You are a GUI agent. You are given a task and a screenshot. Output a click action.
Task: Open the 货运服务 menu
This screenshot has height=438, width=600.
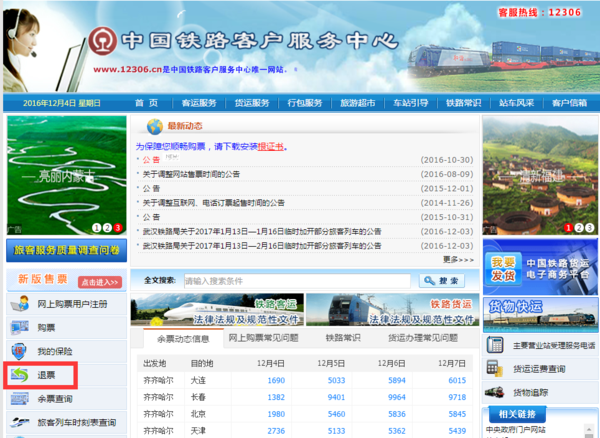tap(252, 103)
